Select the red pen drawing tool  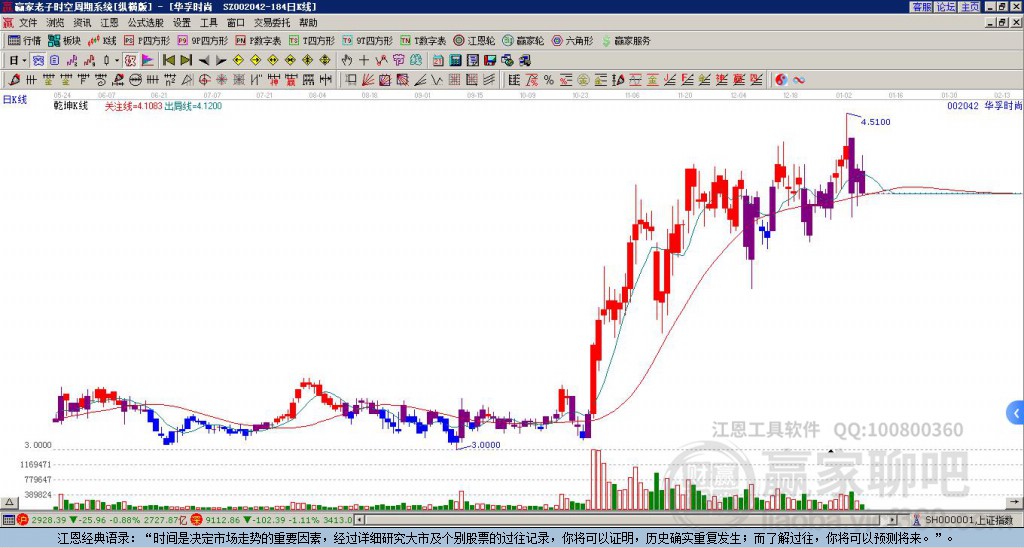pyautogui.click(x=14, y=80)
